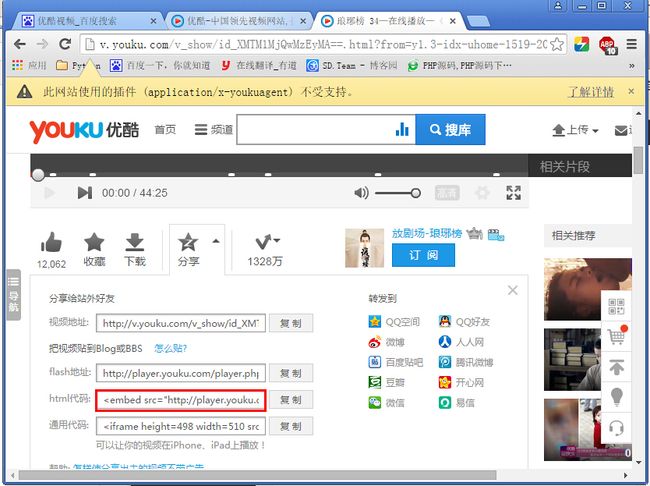Subscribe with the 订阅 button
Image resolution: width=650 pixels, height=486 pixels.
coord(423,255)
